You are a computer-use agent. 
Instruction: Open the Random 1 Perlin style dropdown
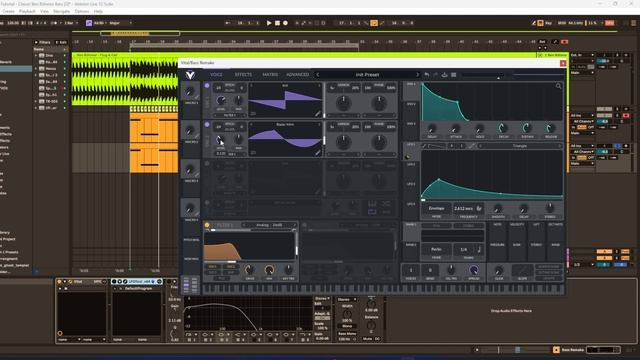tap(436, 249)
